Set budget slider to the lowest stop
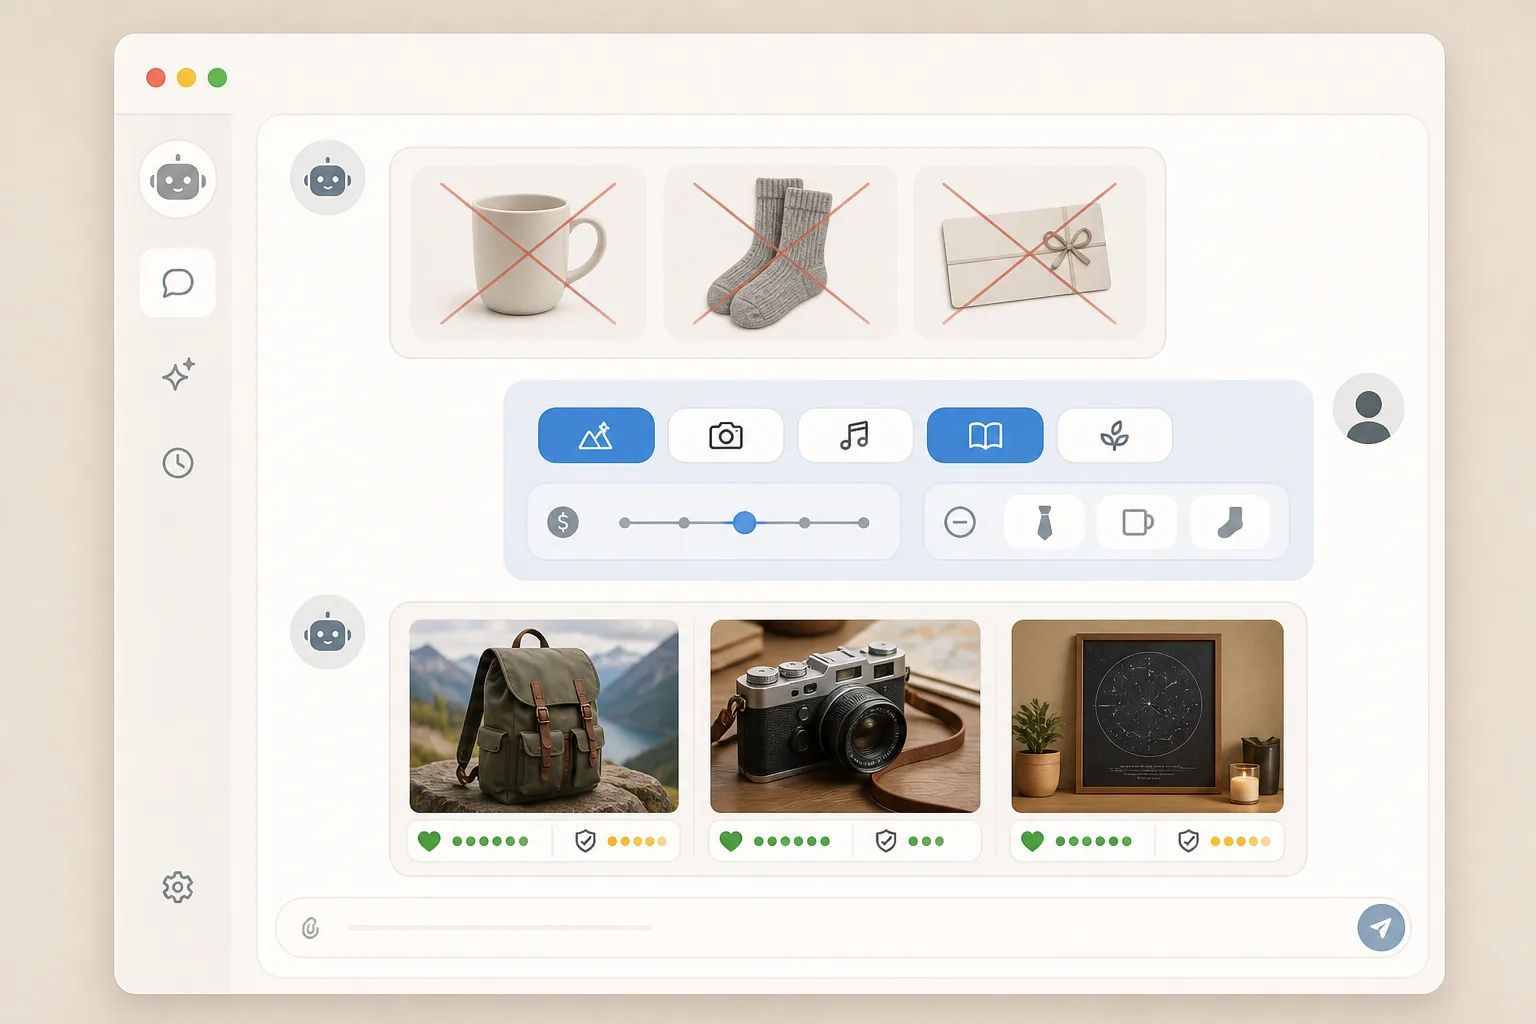1536x1024 pixels. (x=624, y=522)
